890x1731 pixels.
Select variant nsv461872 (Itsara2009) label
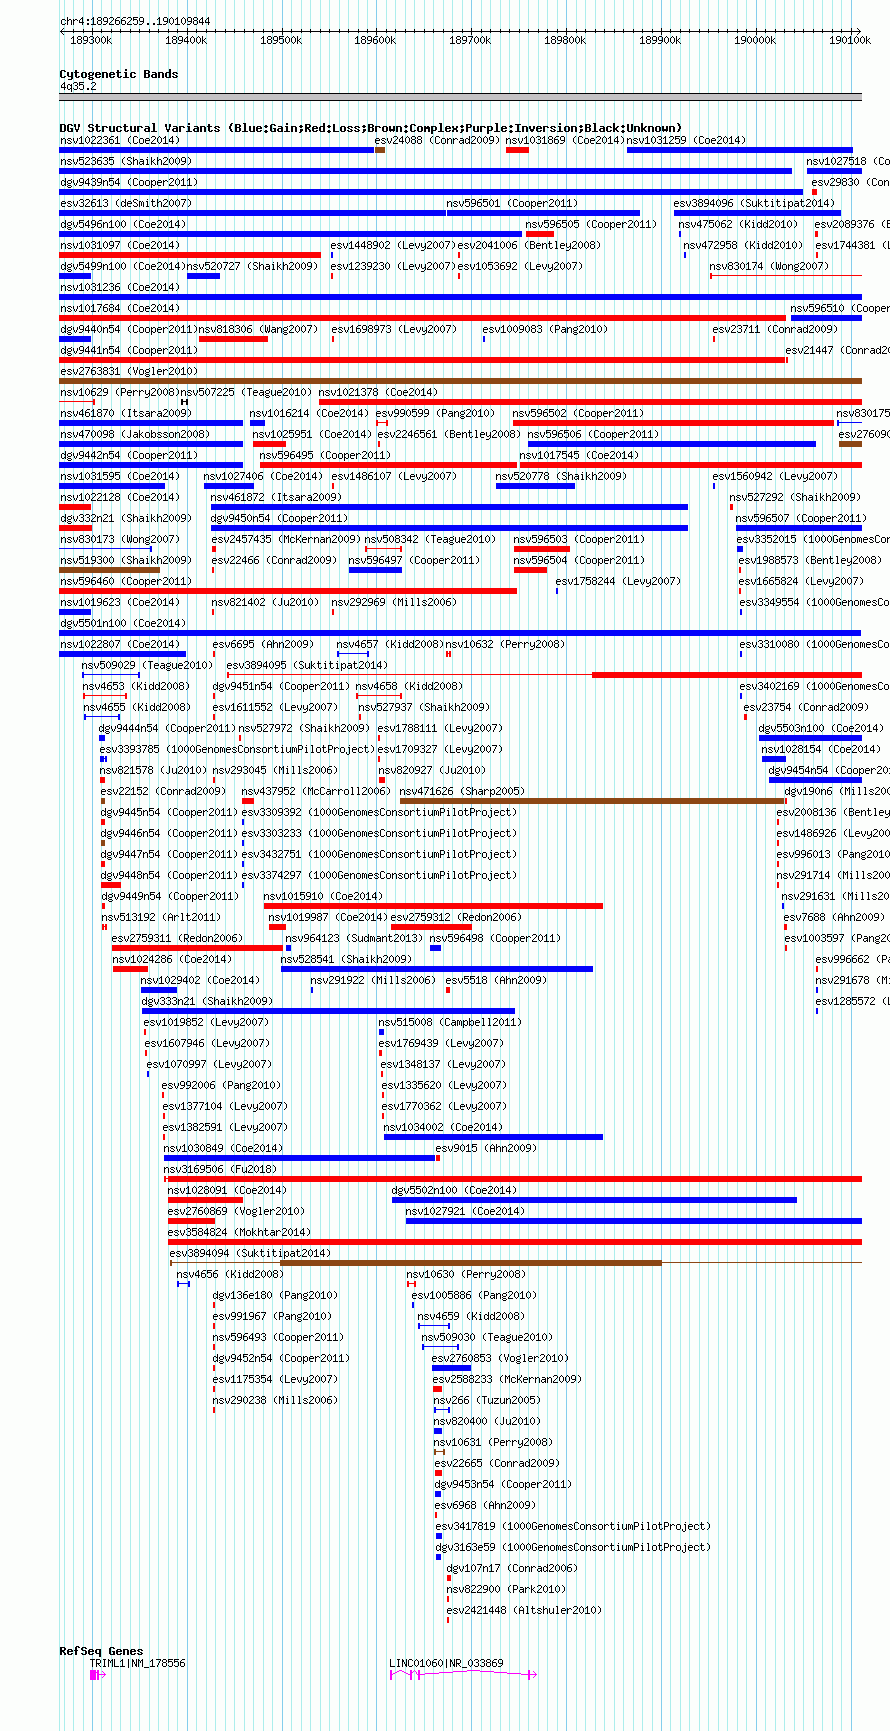[x=276, y=497]
